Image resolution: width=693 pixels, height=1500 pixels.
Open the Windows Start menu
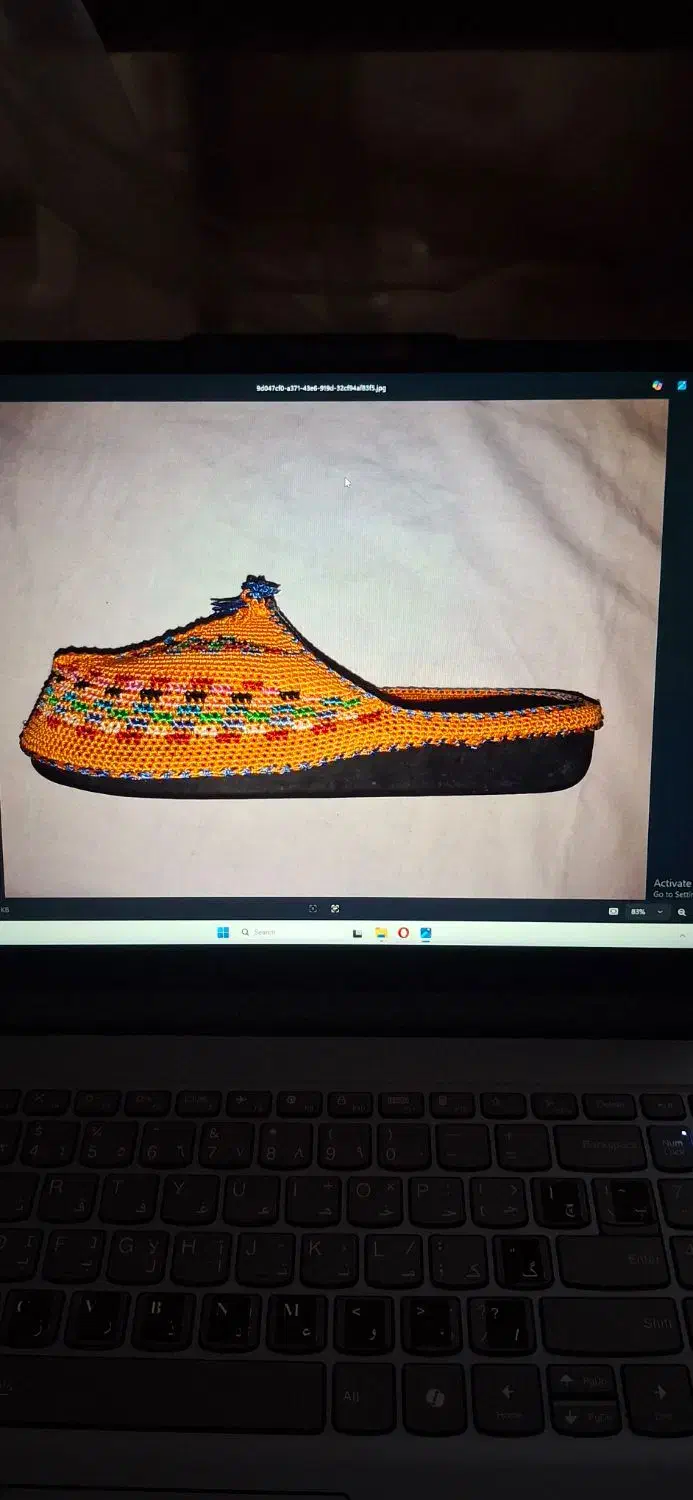tap(223, 933)
